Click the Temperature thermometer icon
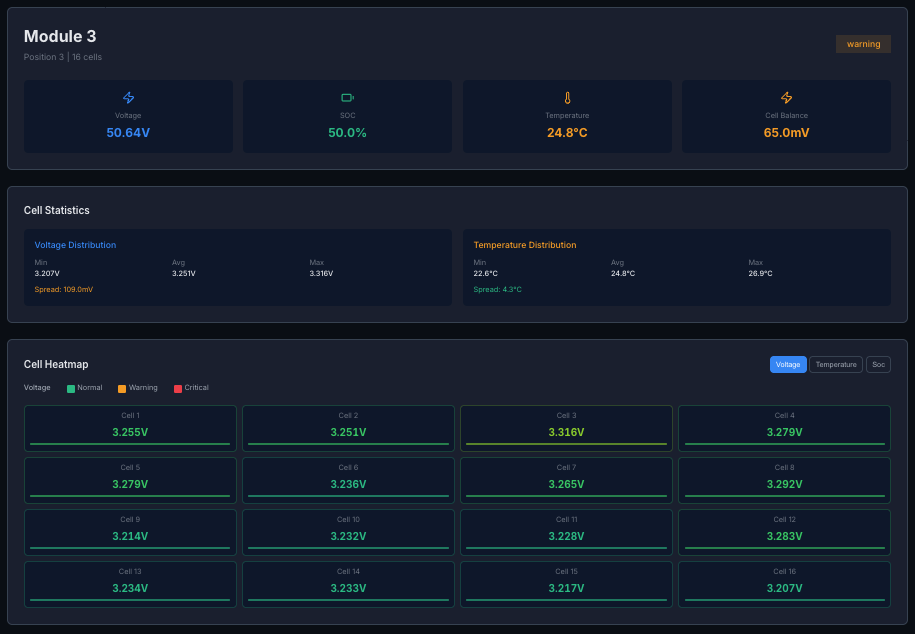Image resolution: width=915 pixels, height=634 pixels. (567, 98)
